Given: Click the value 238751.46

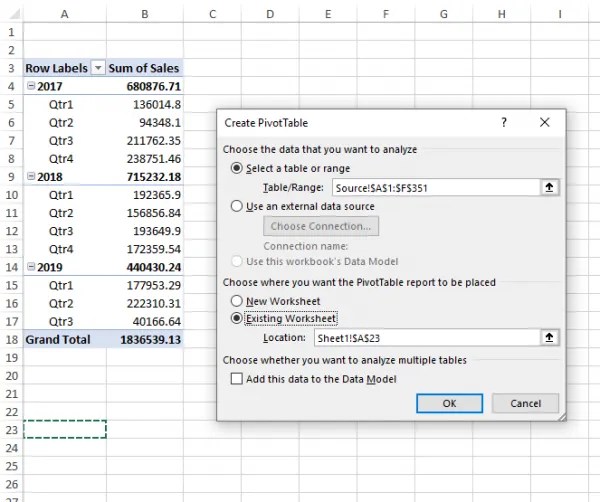Looking at the screenshot, I should (x=145, y=158).
